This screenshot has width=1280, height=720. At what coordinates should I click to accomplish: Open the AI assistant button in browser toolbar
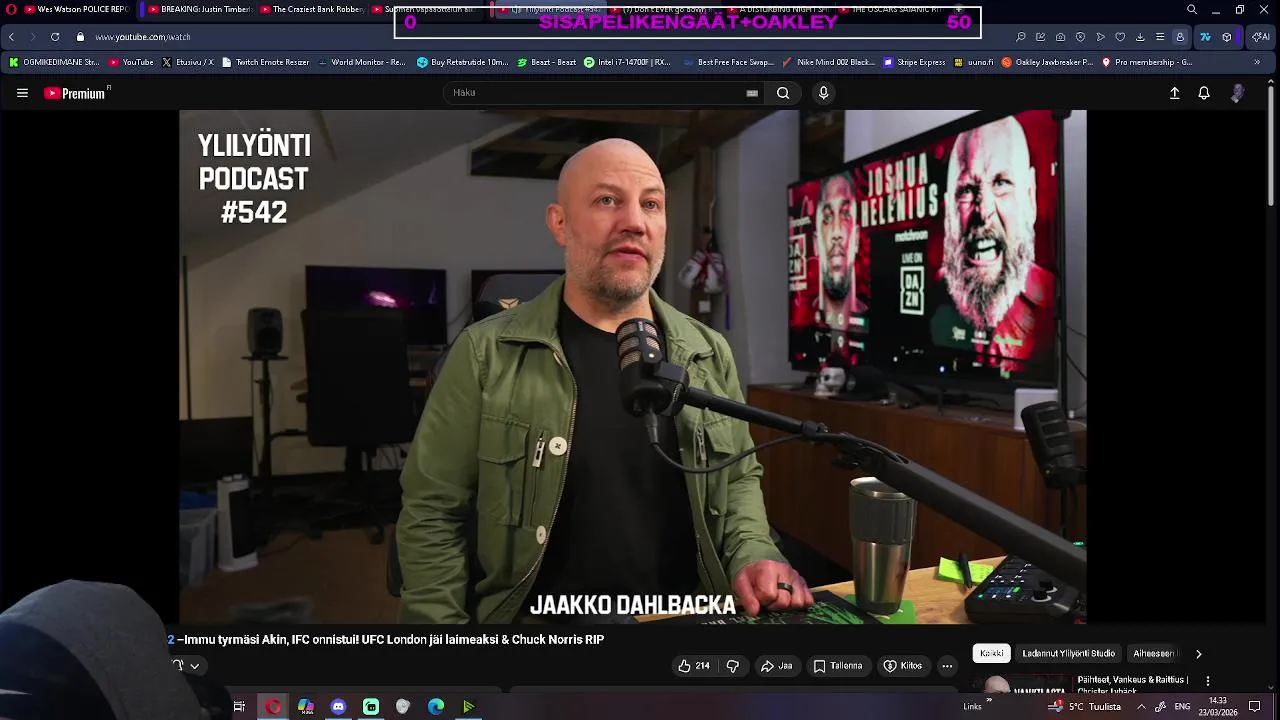(x=1261, y=37)
